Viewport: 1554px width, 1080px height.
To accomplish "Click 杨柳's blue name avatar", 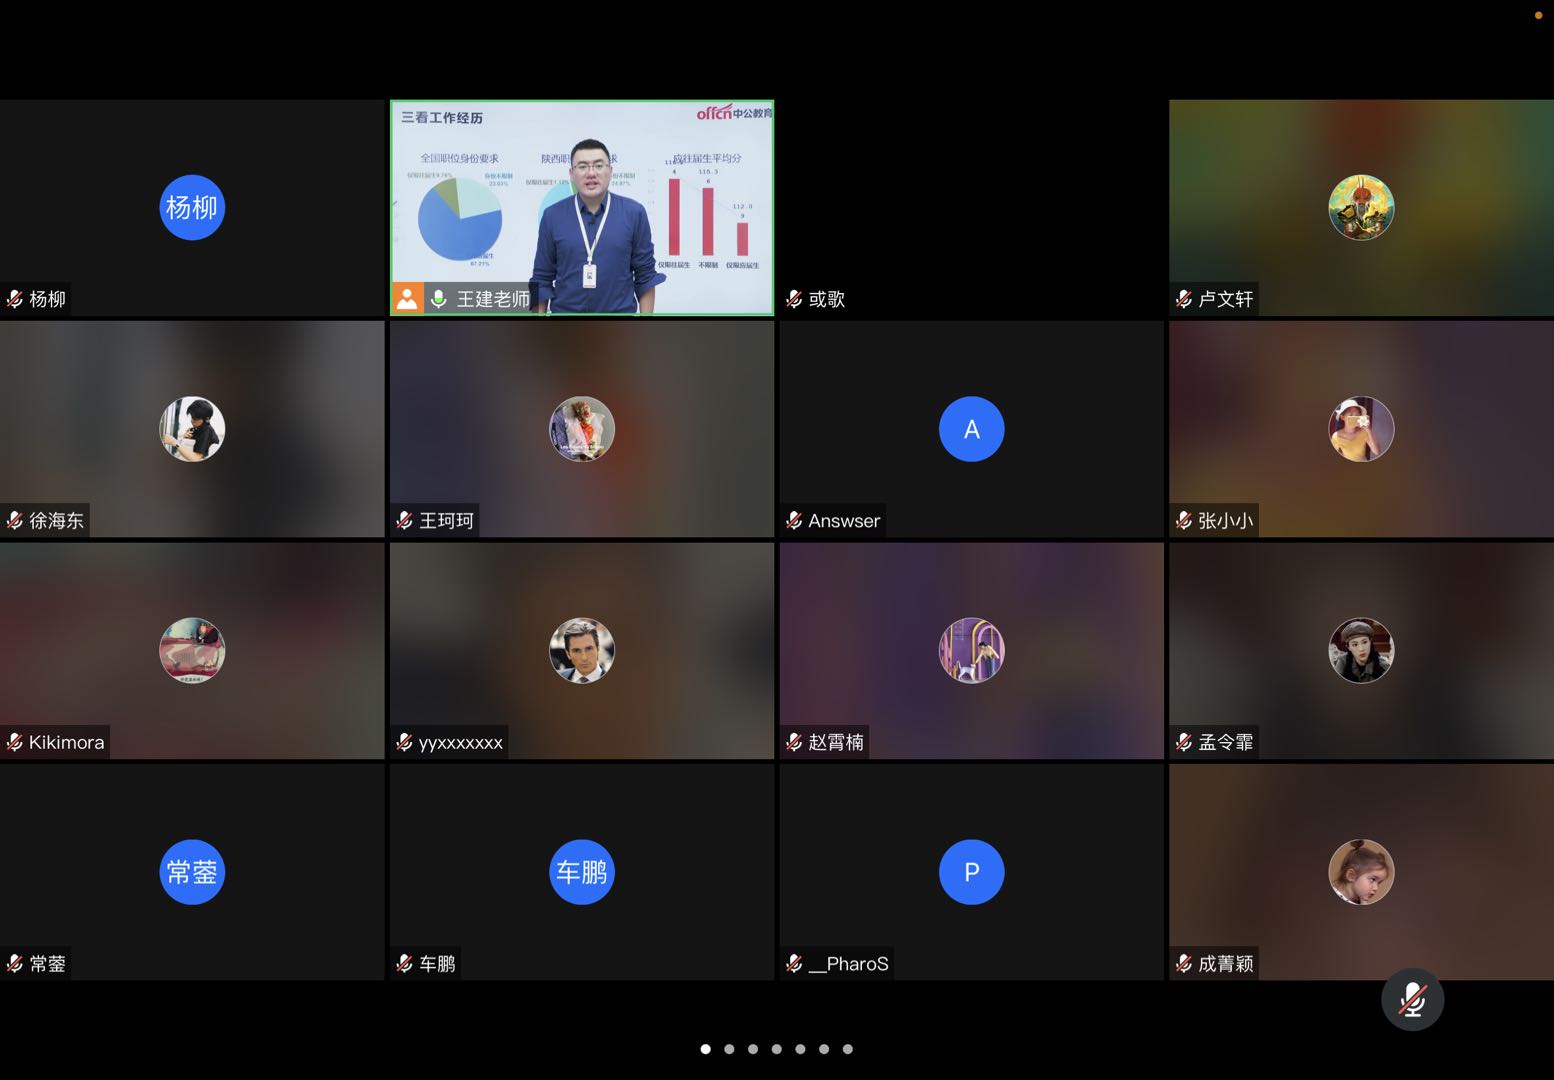I will tap(192, 208).
